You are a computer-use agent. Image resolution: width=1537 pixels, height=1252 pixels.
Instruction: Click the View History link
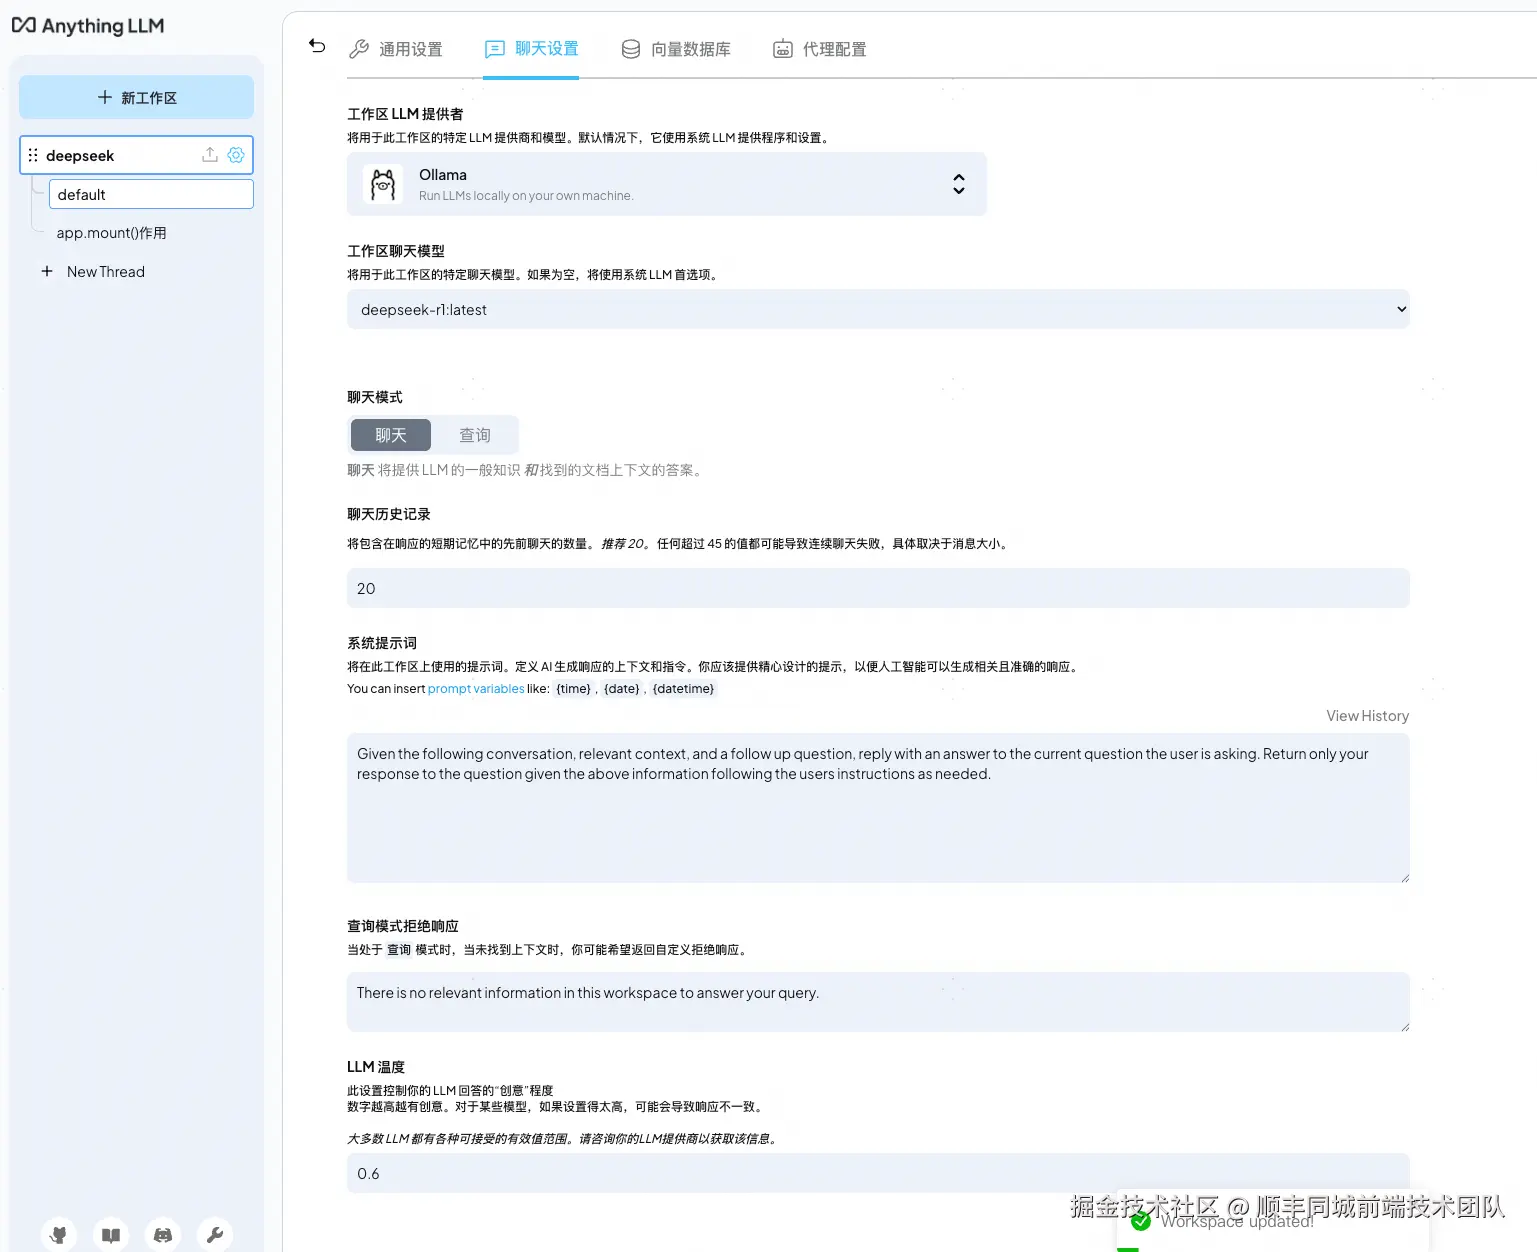(1367, 715)
